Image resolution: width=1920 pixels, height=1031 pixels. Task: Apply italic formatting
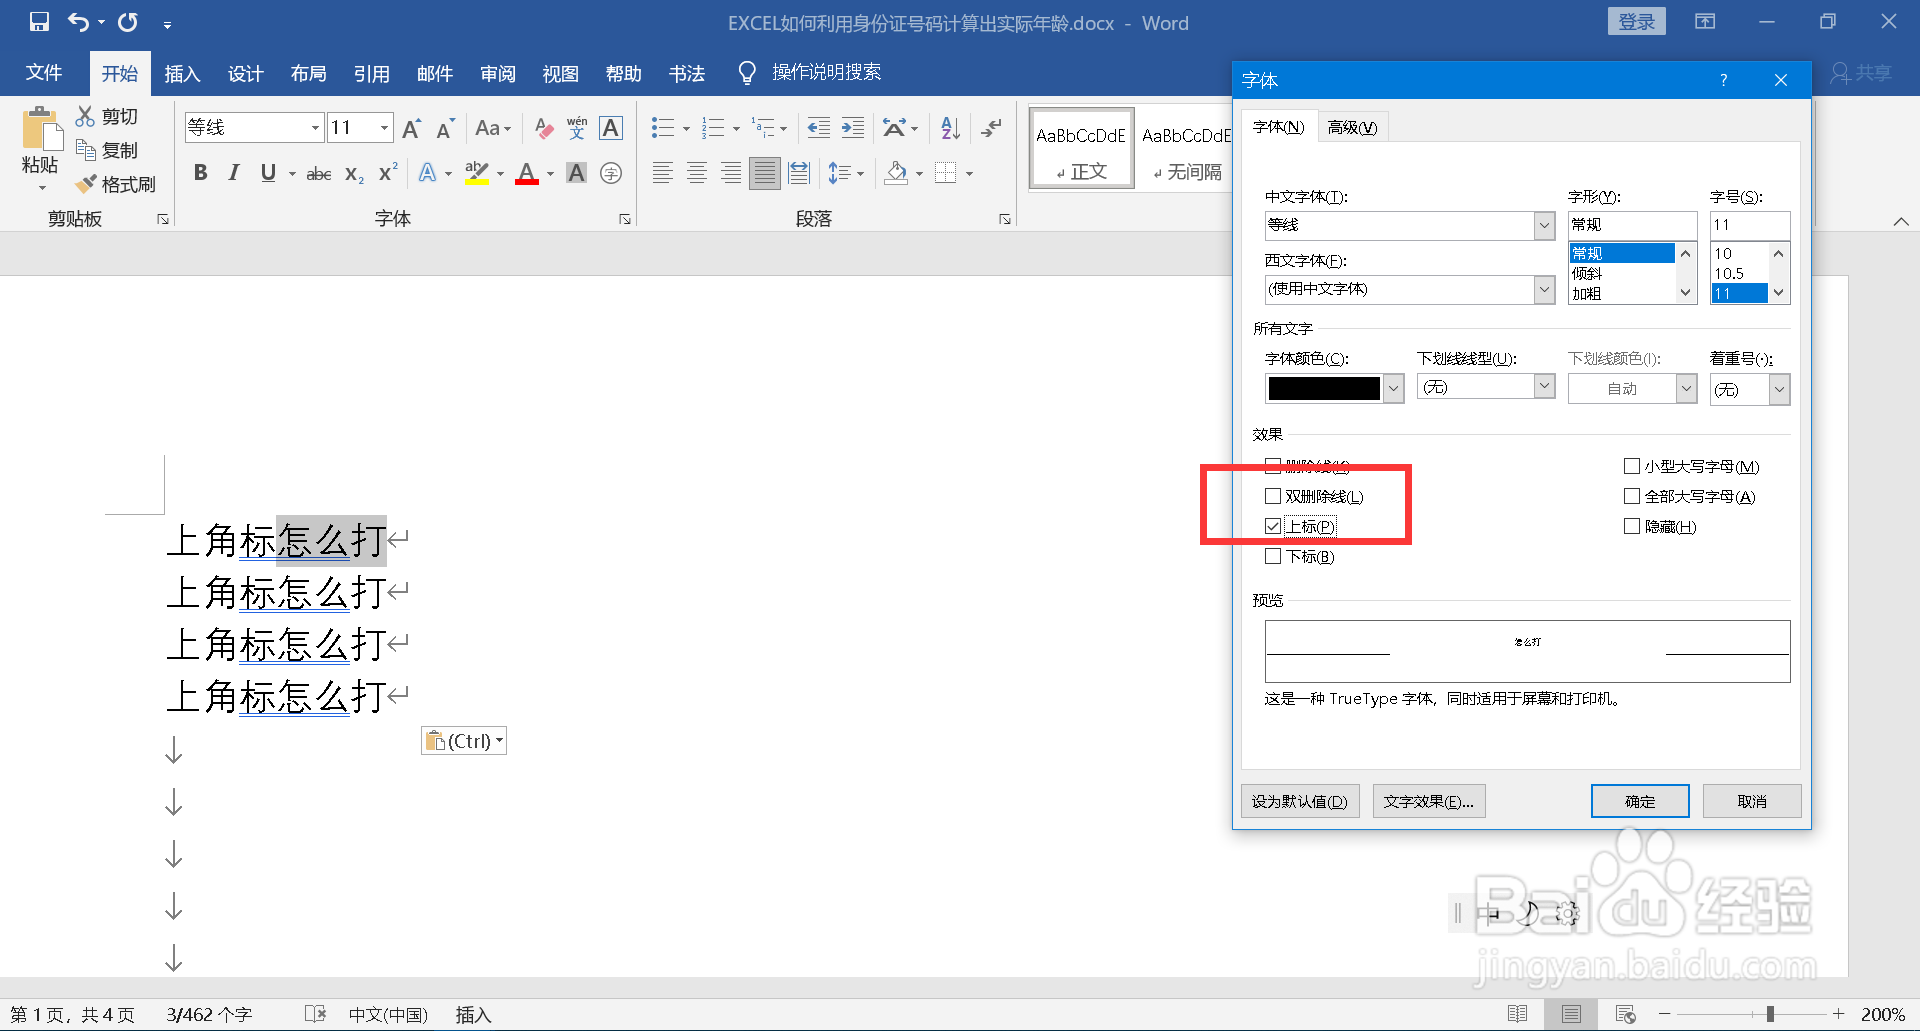tap(233, 173)
